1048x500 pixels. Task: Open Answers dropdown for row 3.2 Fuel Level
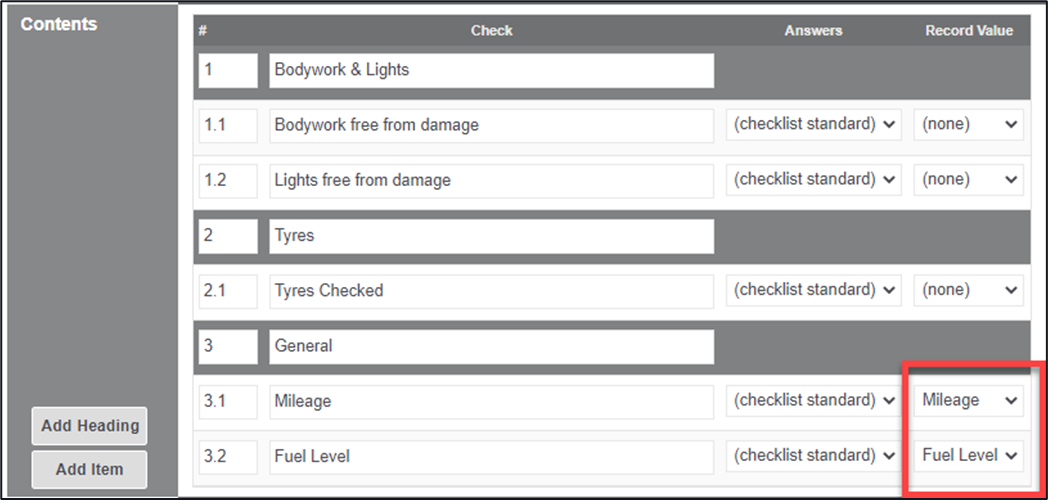[x=814, y=456]
